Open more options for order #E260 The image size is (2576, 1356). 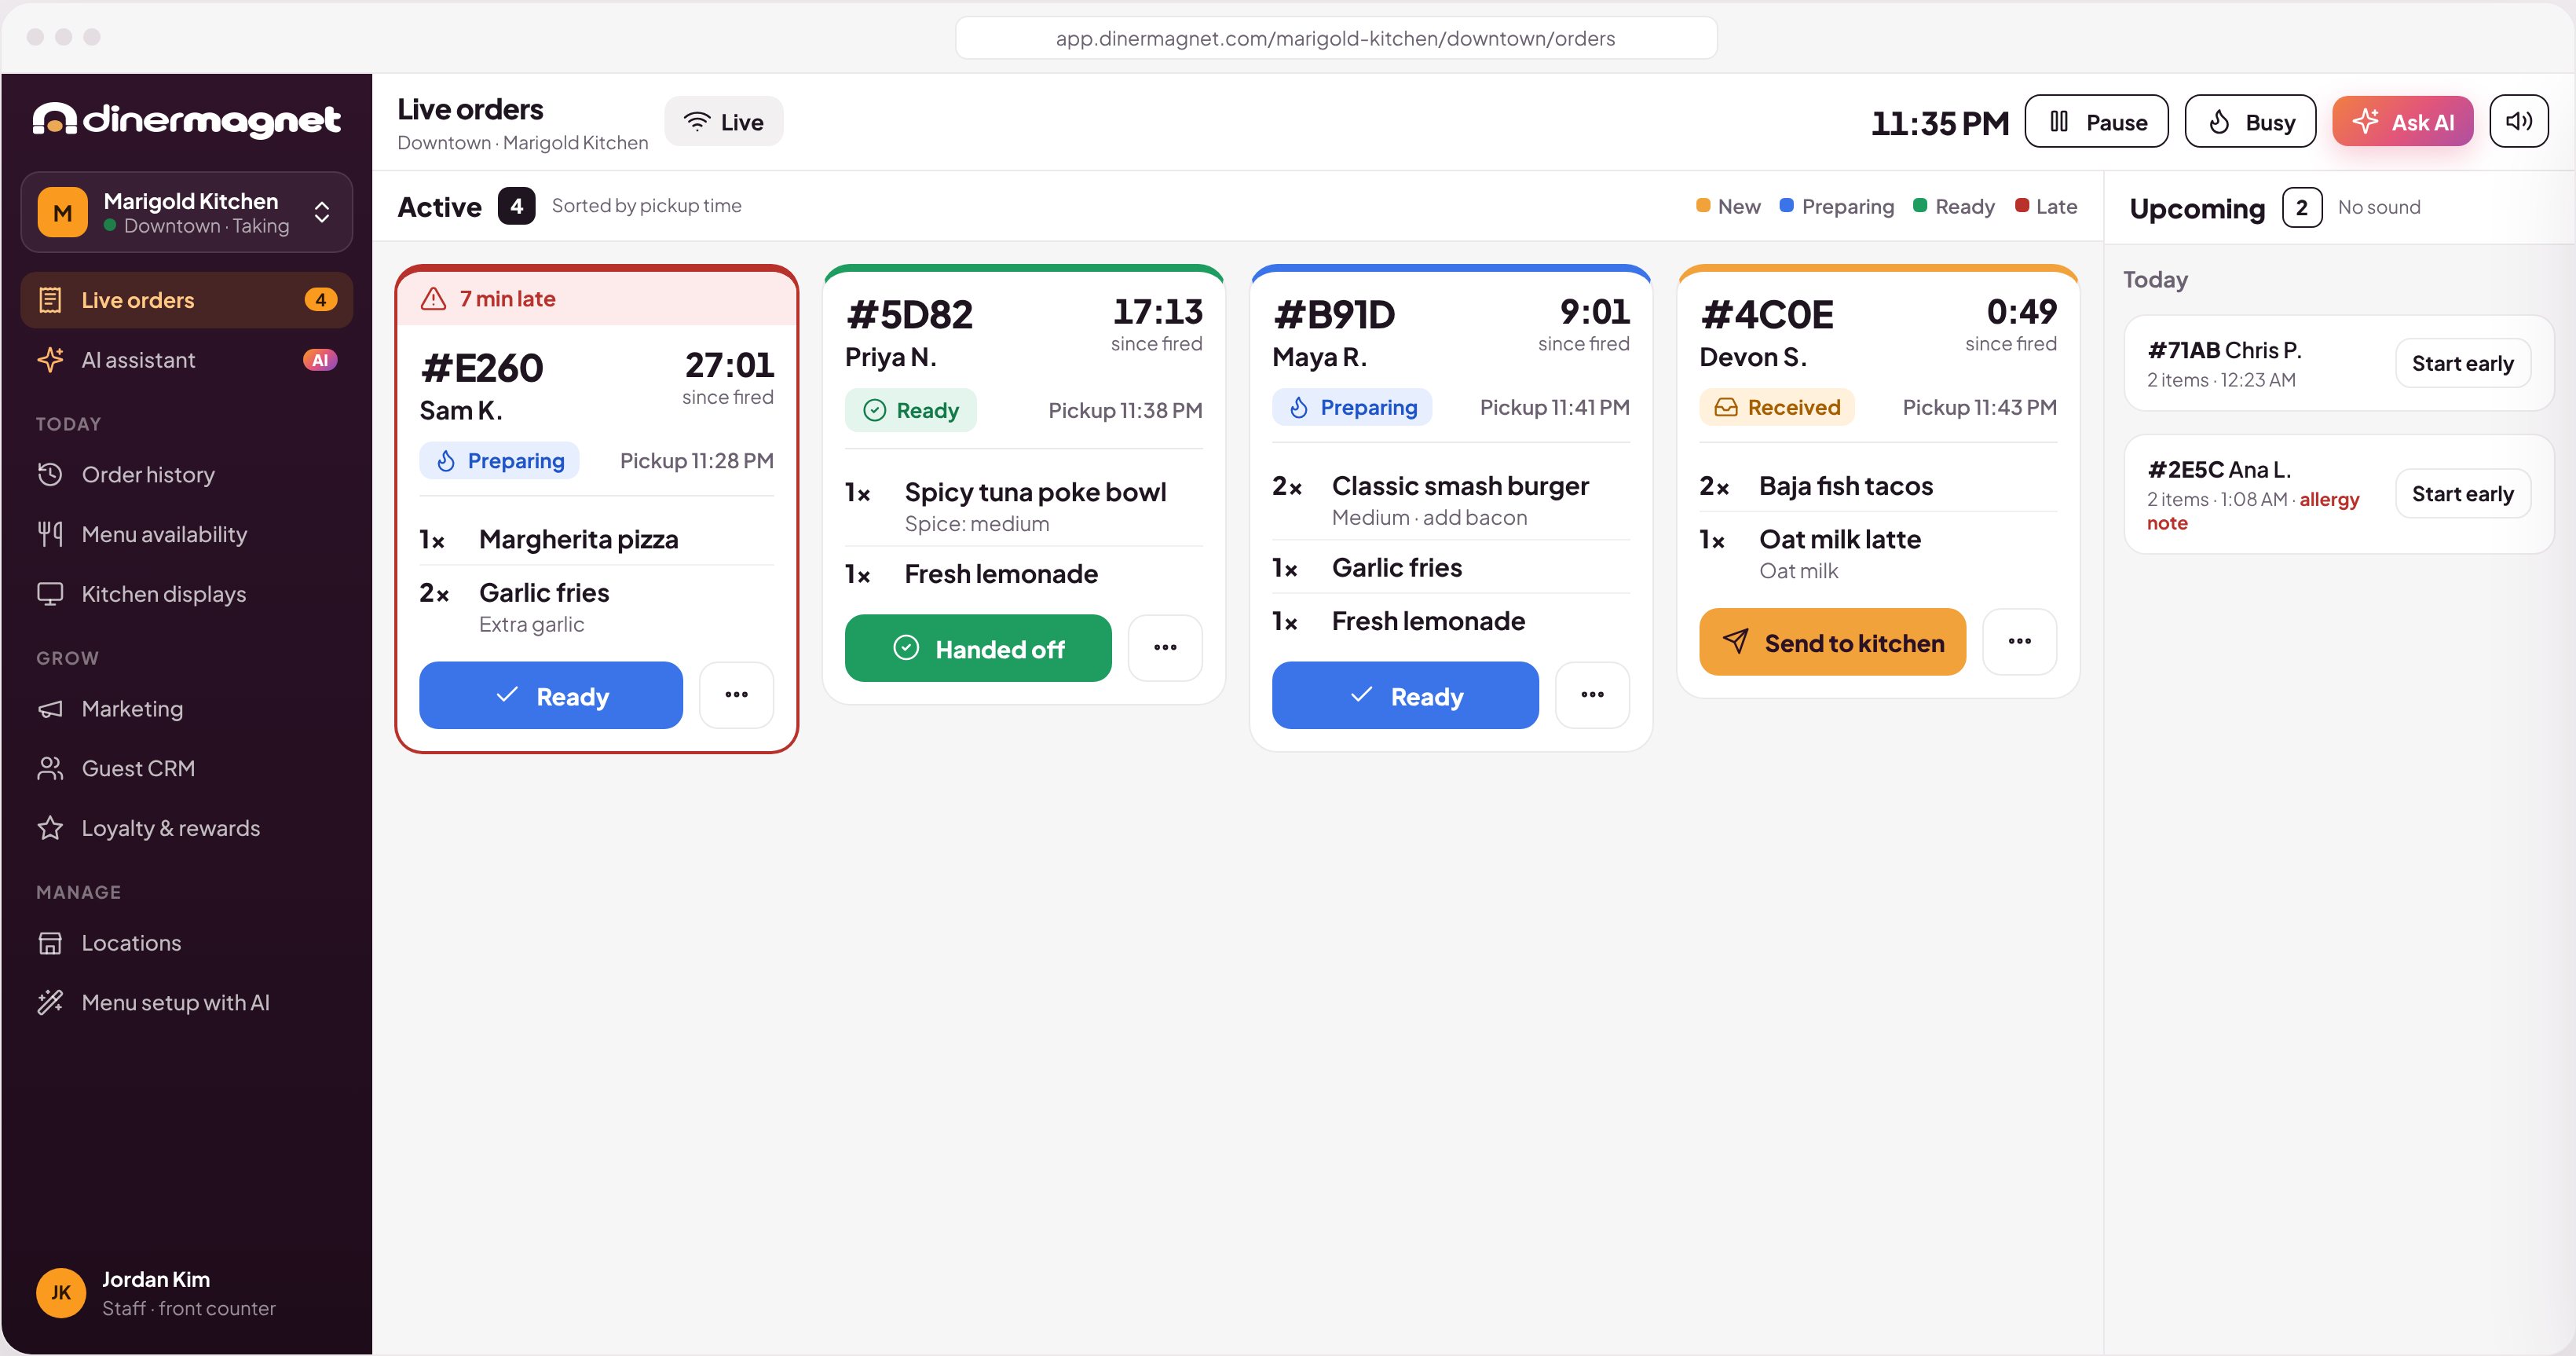tap(736, 695)
